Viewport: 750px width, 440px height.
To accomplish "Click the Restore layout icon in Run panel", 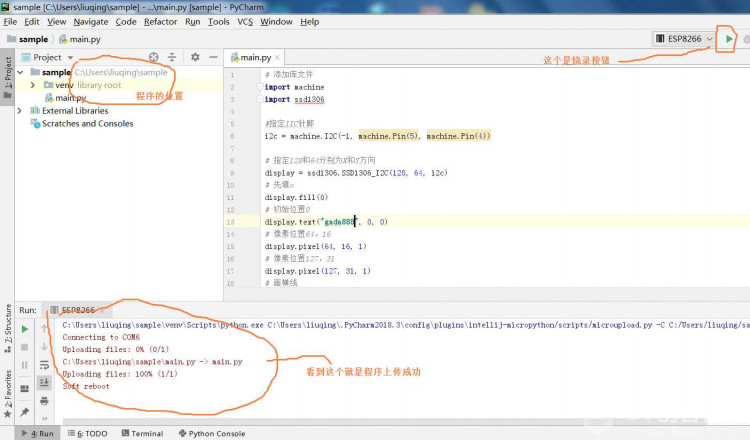I will (25, 389).
